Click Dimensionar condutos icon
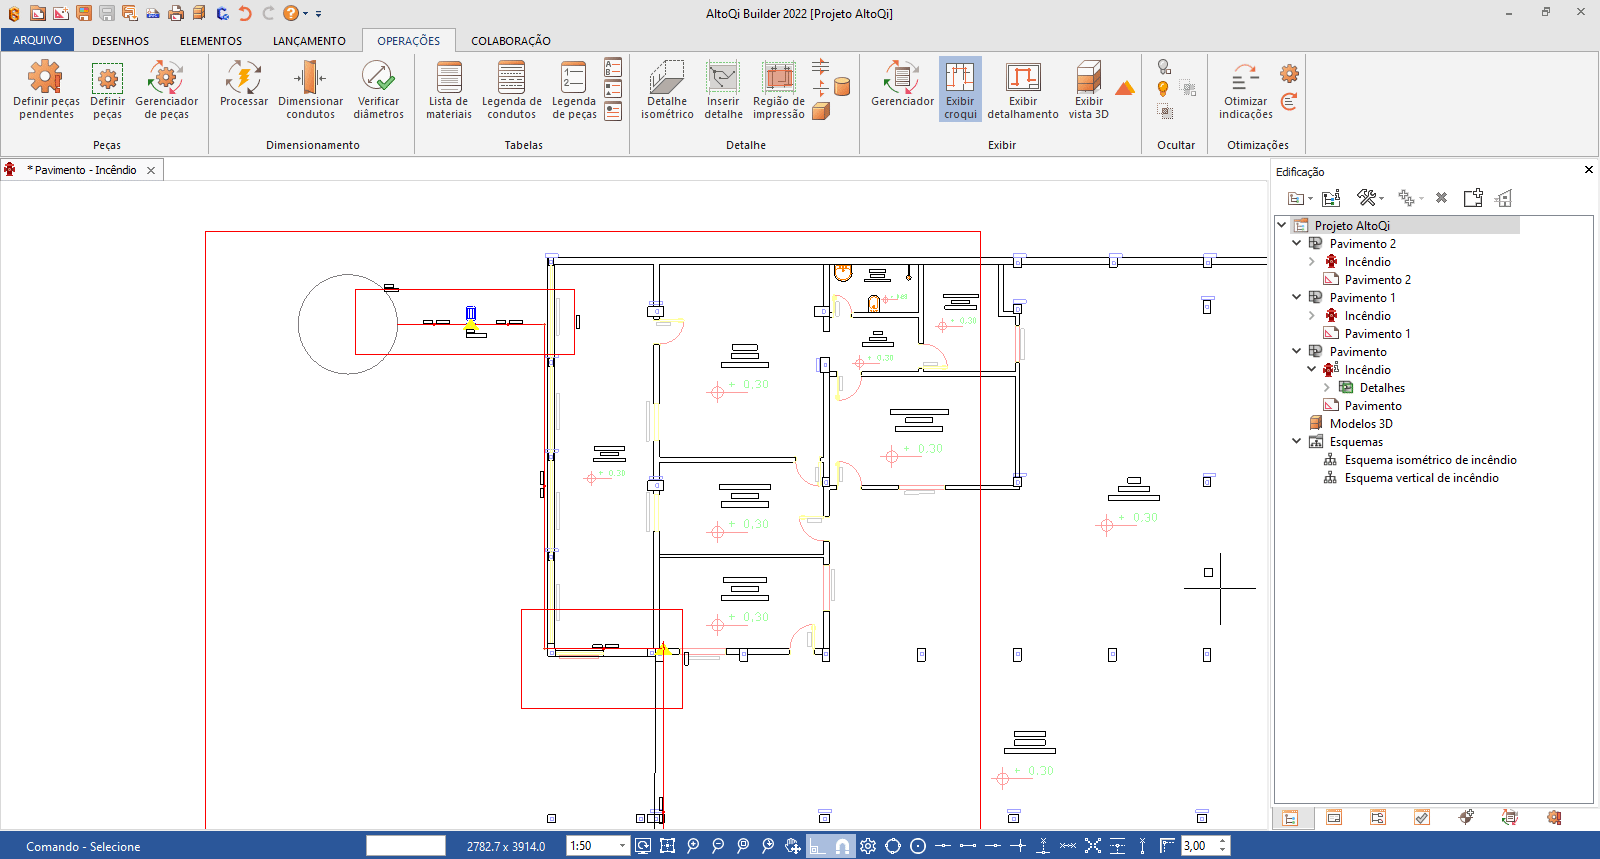This screenshot has height=859, width=1600. pyautogui.click(x=310, y=88)
